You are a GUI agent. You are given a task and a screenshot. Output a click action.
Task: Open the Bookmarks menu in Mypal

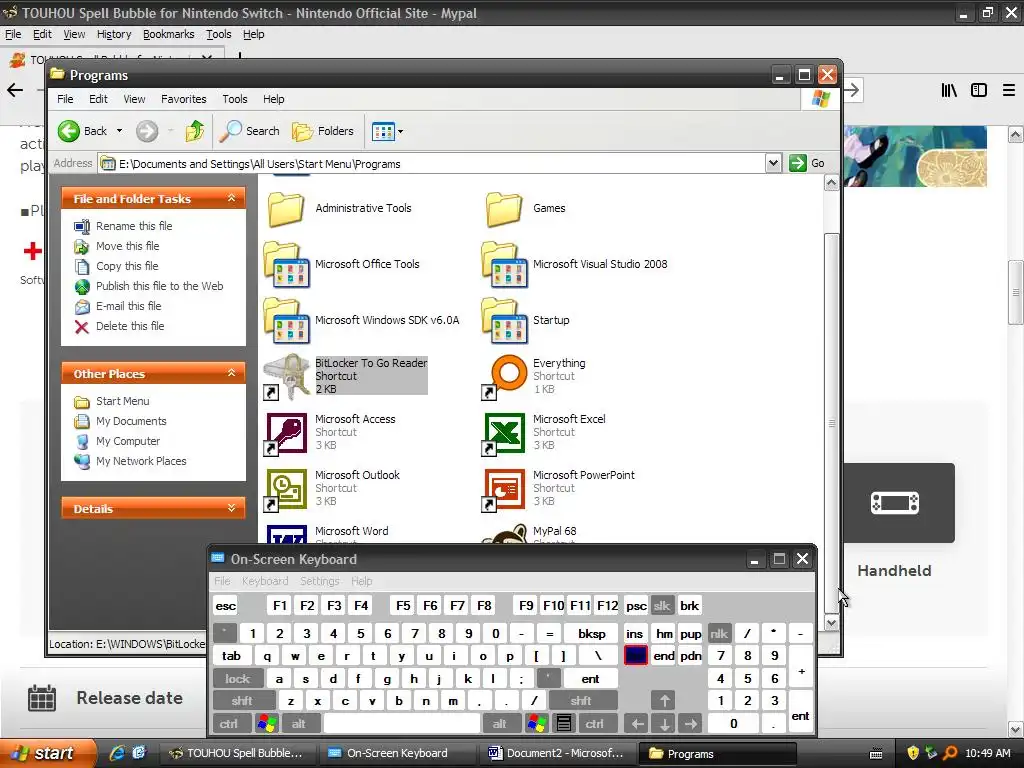pyautogui.click(x=168, y=34)
